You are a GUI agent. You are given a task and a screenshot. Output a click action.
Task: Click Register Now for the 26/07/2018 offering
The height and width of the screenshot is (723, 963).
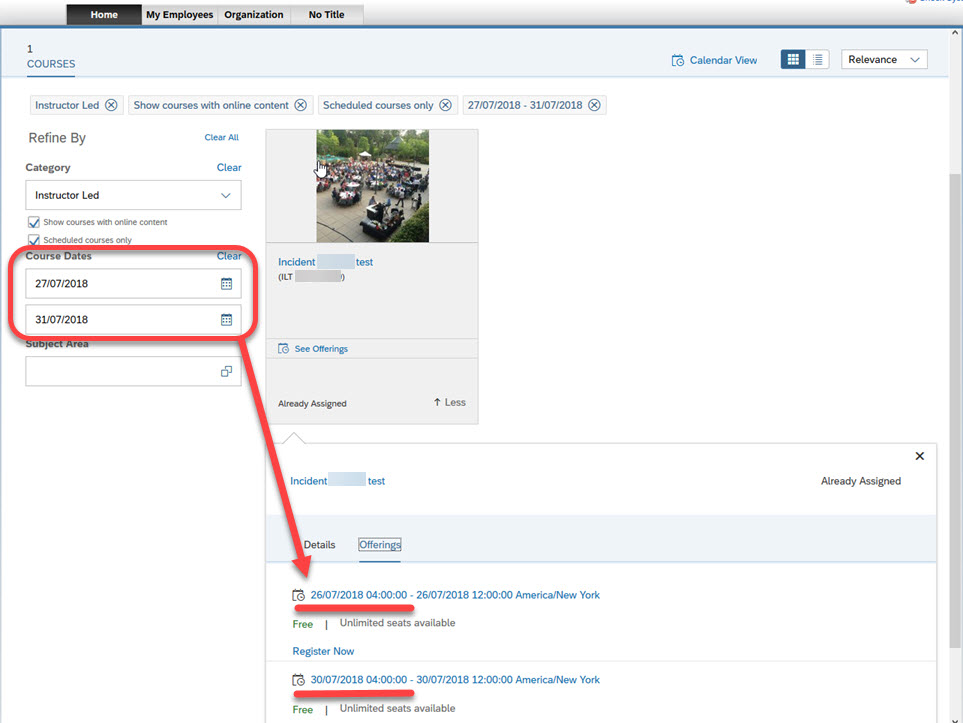point(323,651)
